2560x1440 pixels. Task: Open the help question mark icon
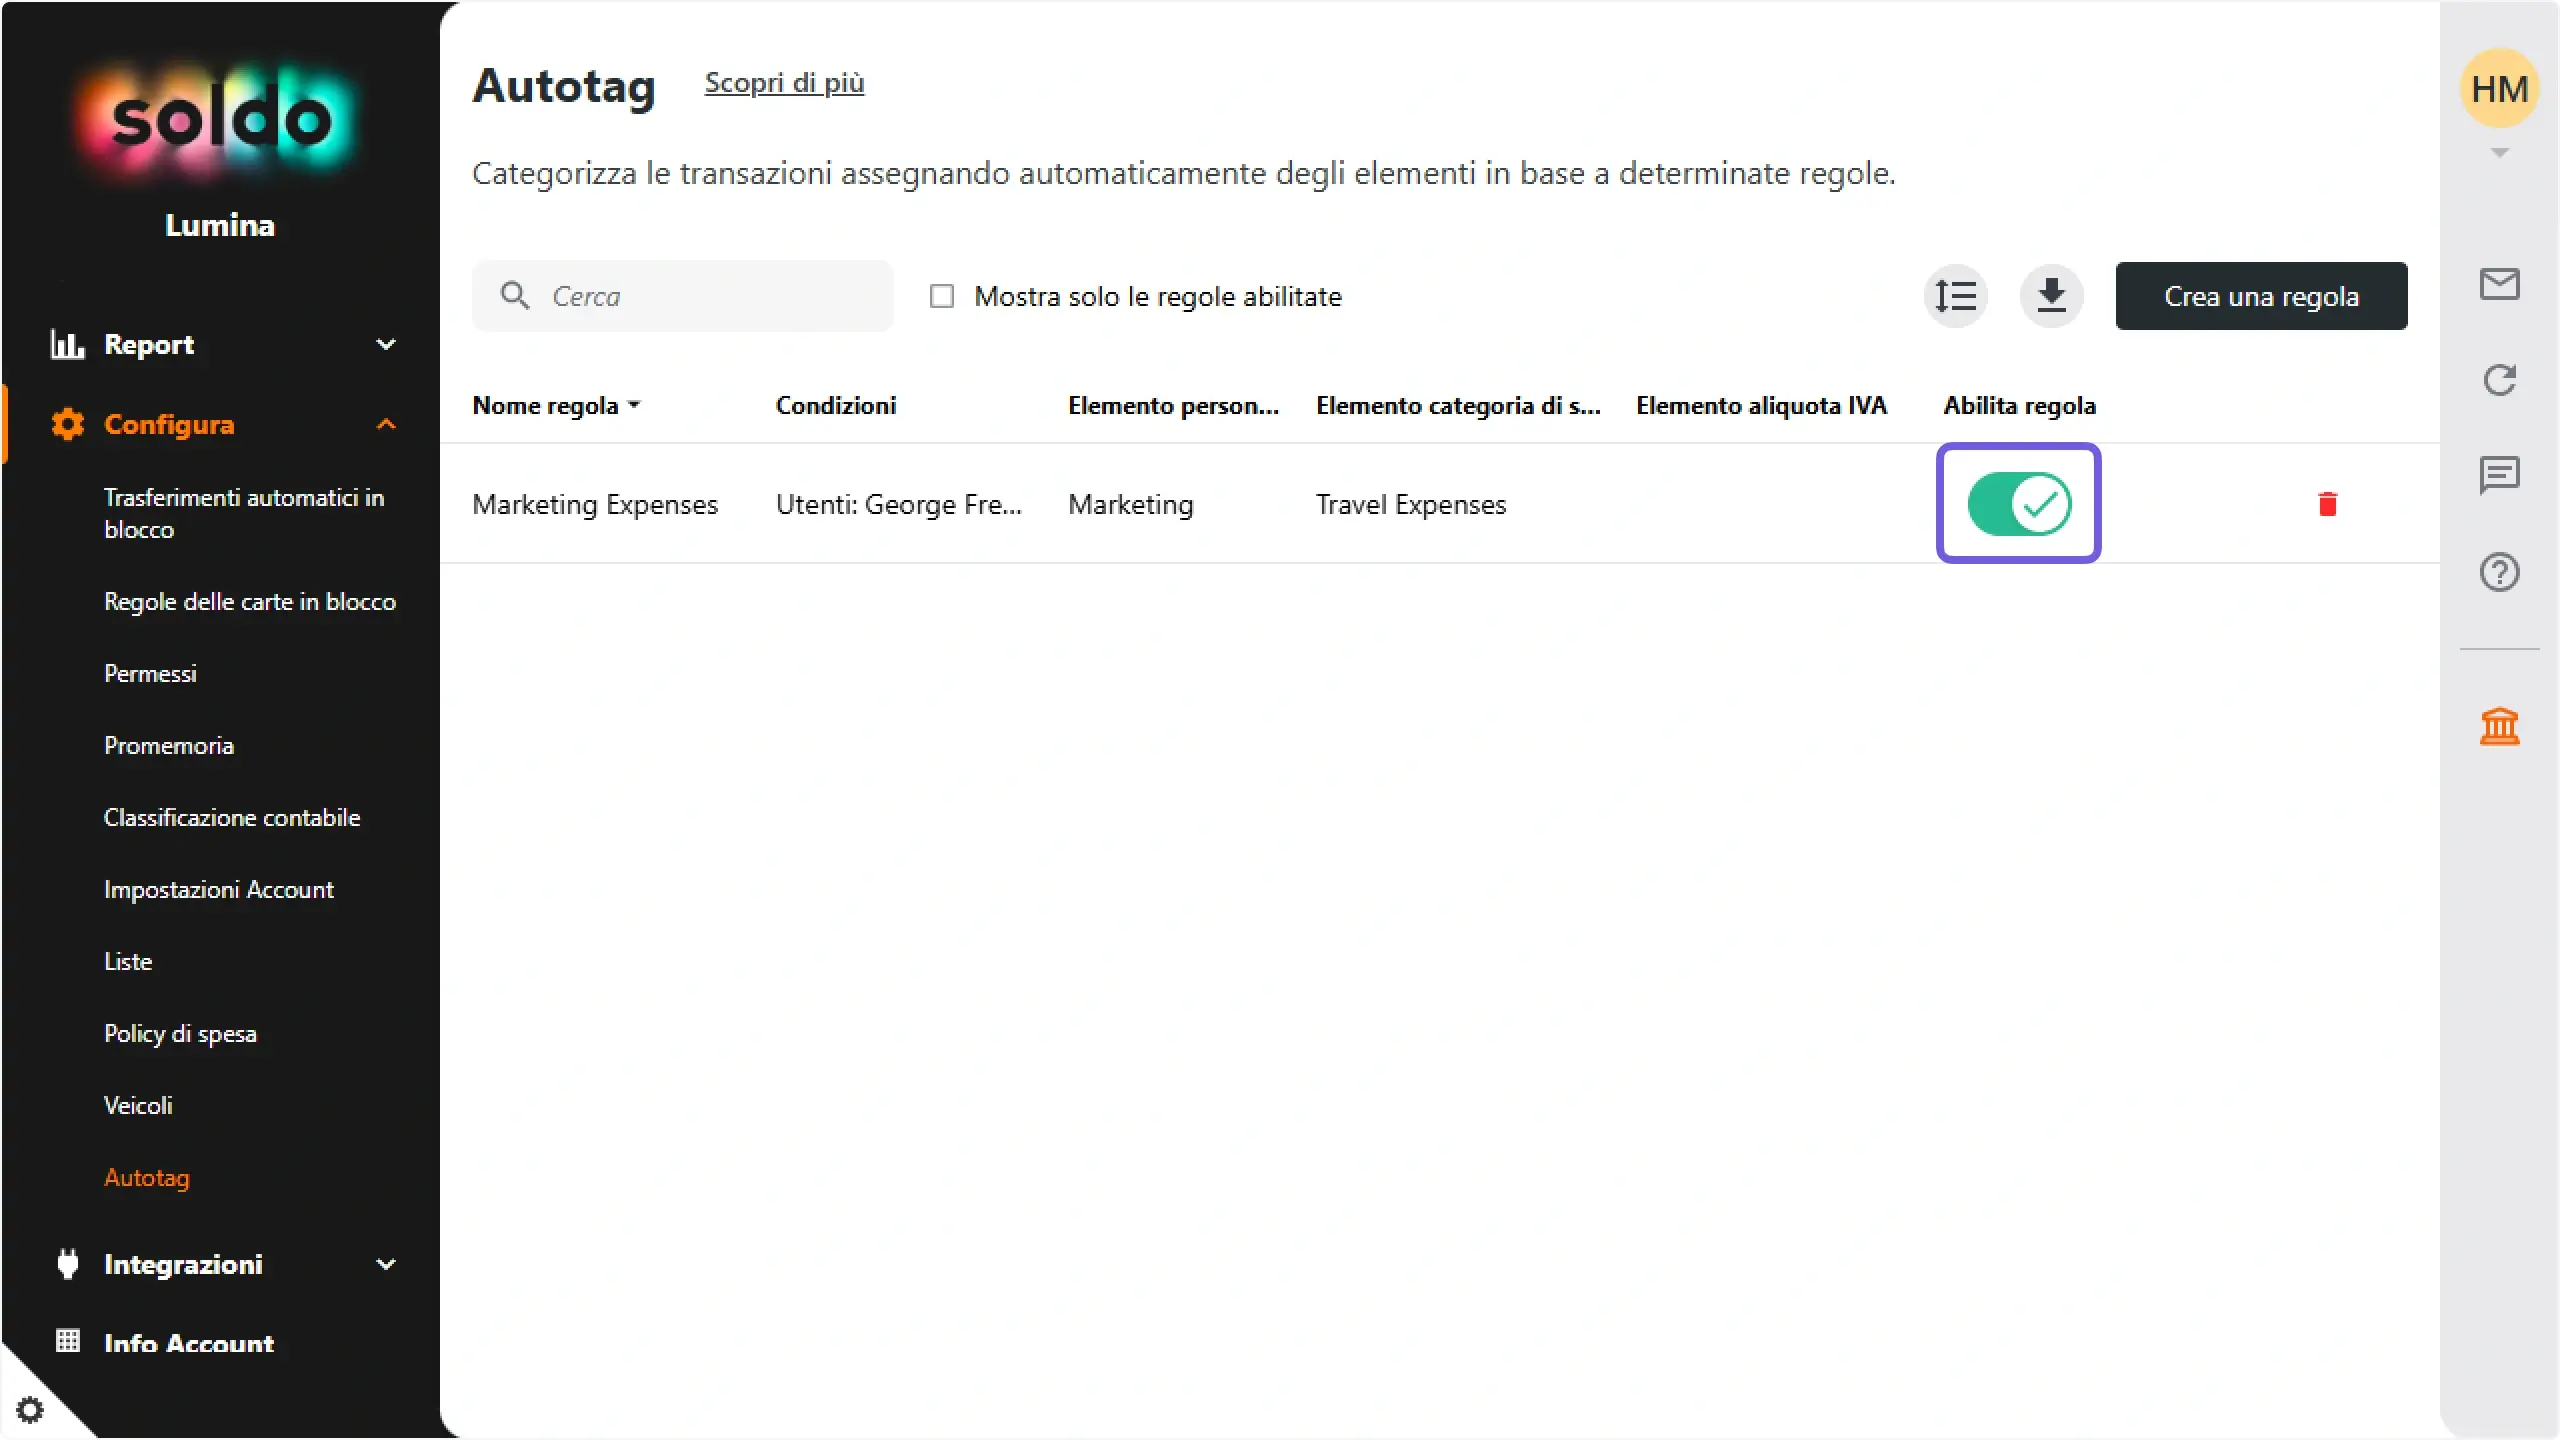click(2499, 572)
